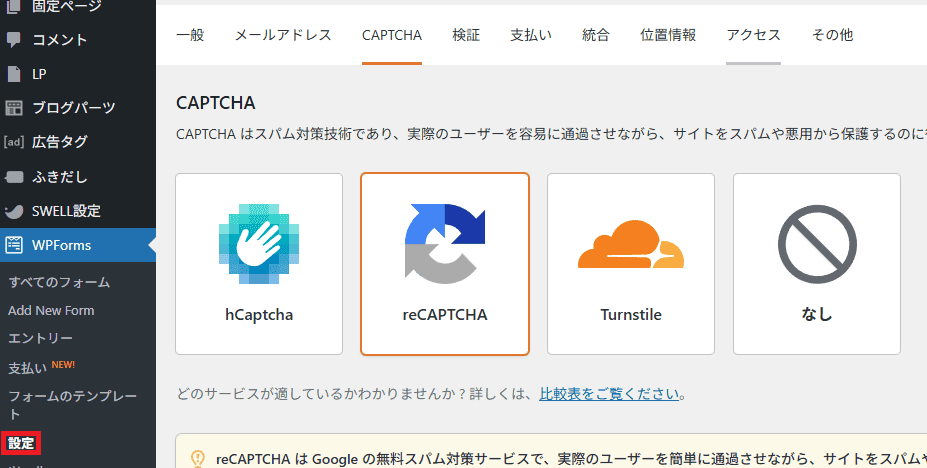927x468 pixels.
Task: Open the 固定ページ menu label
Action: click(67, 6)
